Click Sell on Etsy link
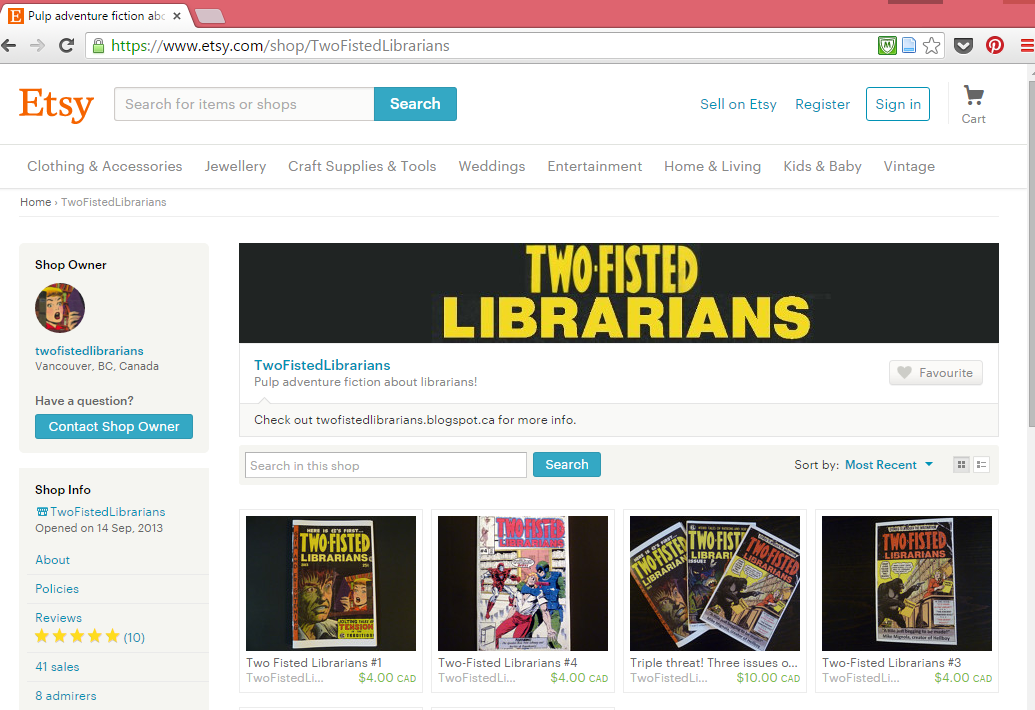 738,104
